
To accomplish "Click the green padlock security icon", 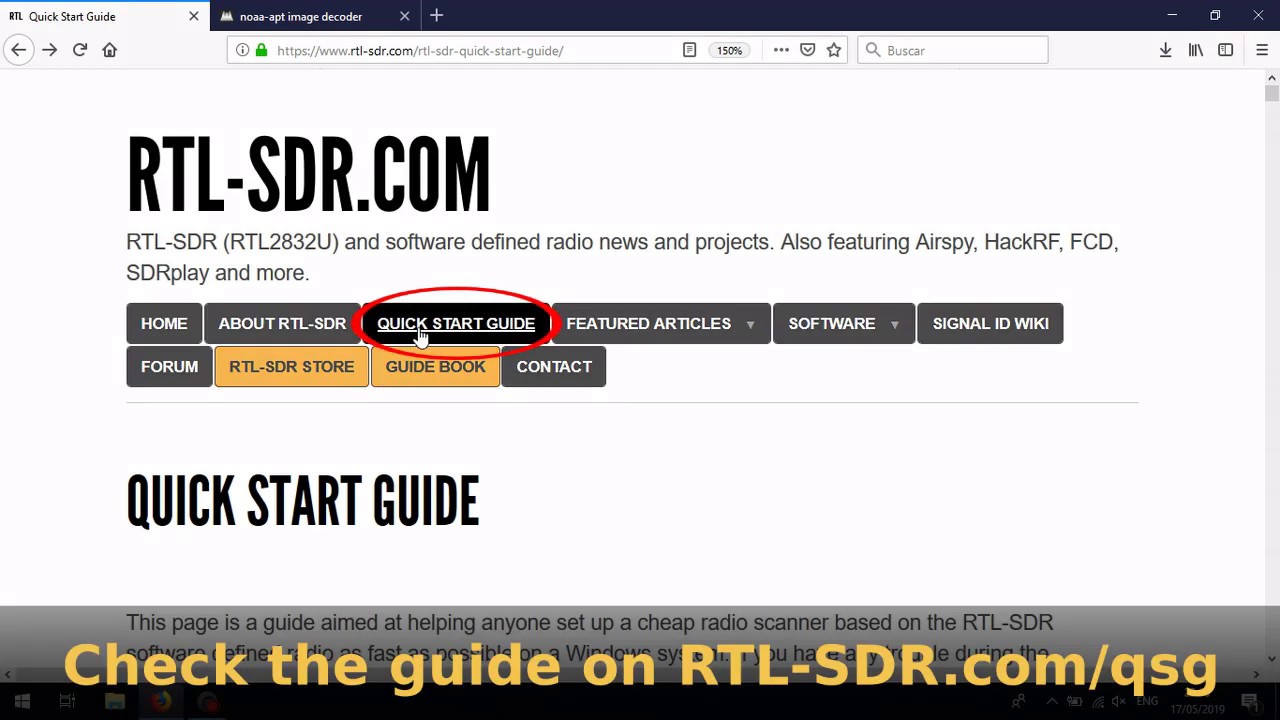I will [261, 50].
